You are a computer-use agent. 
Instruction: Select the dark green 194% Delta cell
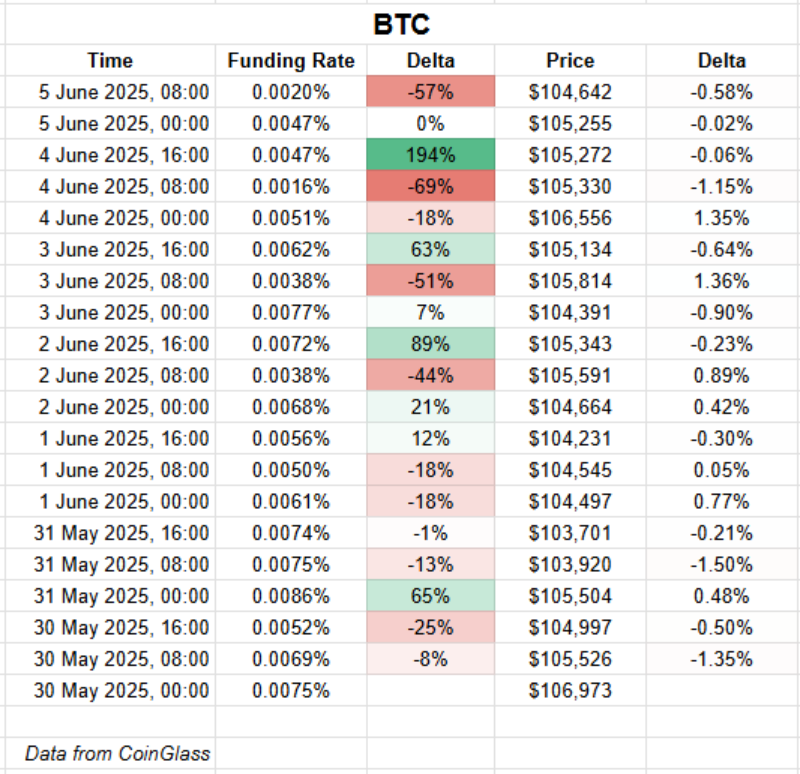point(431,155)
